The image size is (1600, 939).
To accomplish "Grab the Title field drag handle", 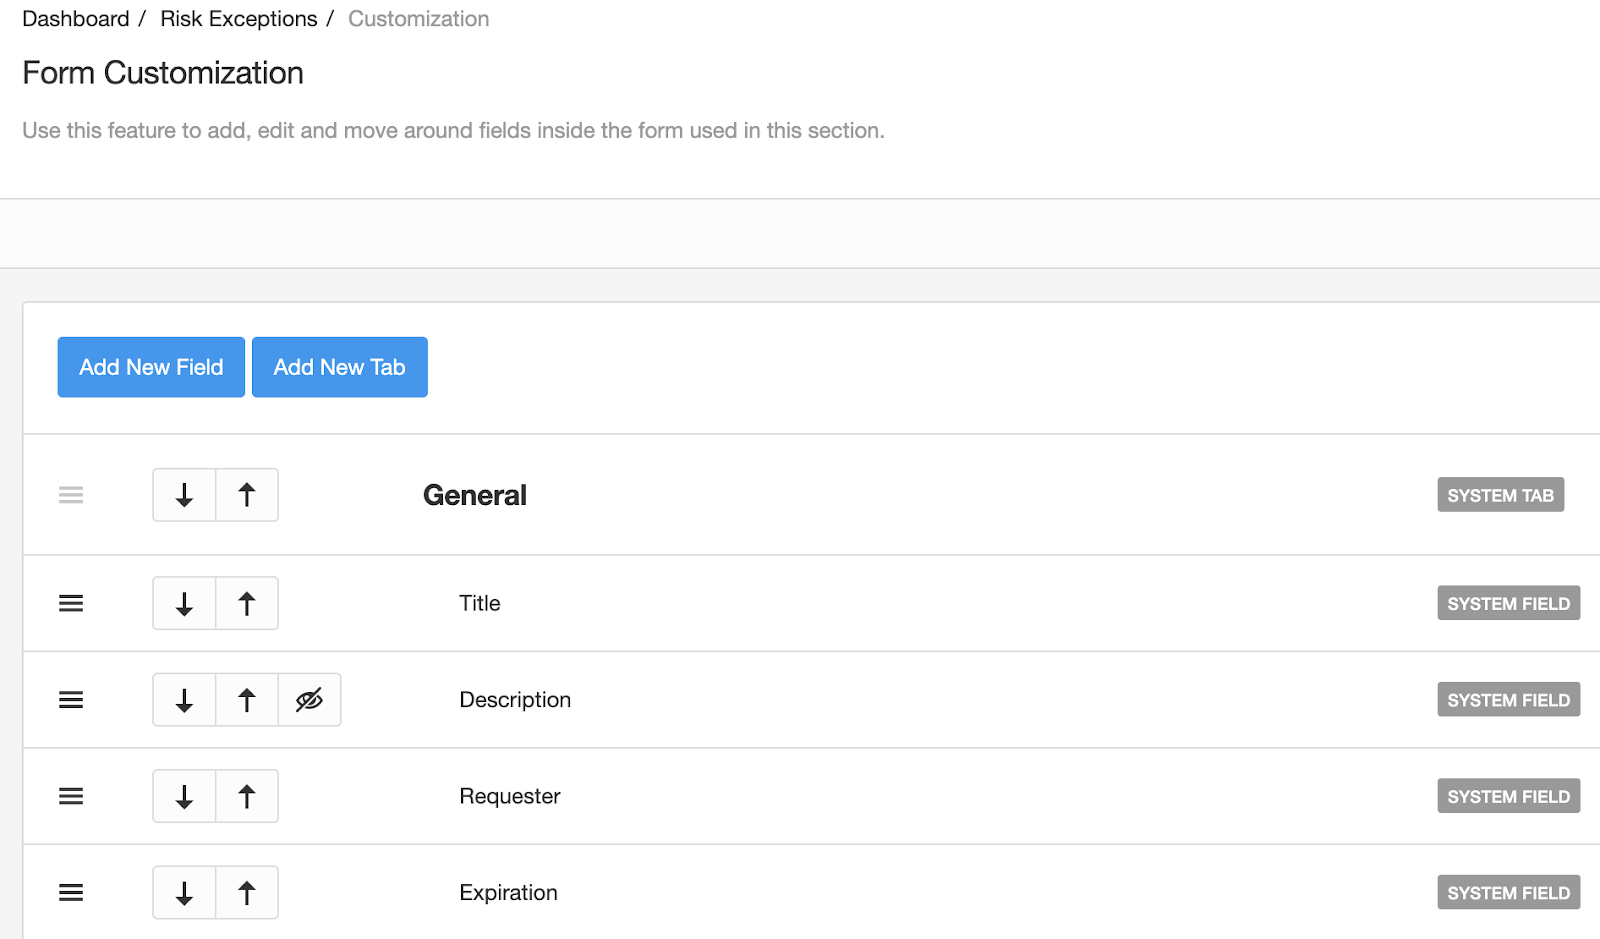I will coord(71,603).
